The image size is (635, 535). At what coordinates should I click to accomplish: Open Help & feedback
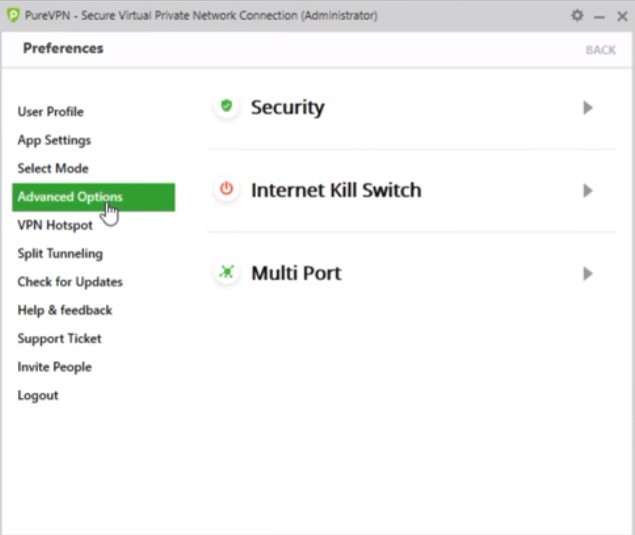point(65,310)
